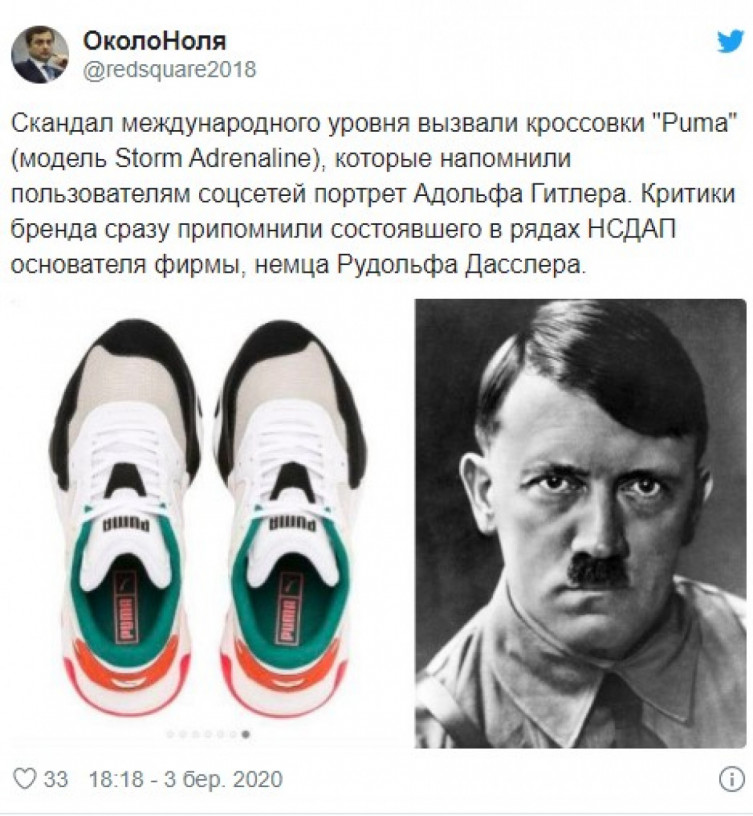Jump to the middle fourth carousel dot
The height and width of the screenshot is (816, 753).
(x=208, y=734)
